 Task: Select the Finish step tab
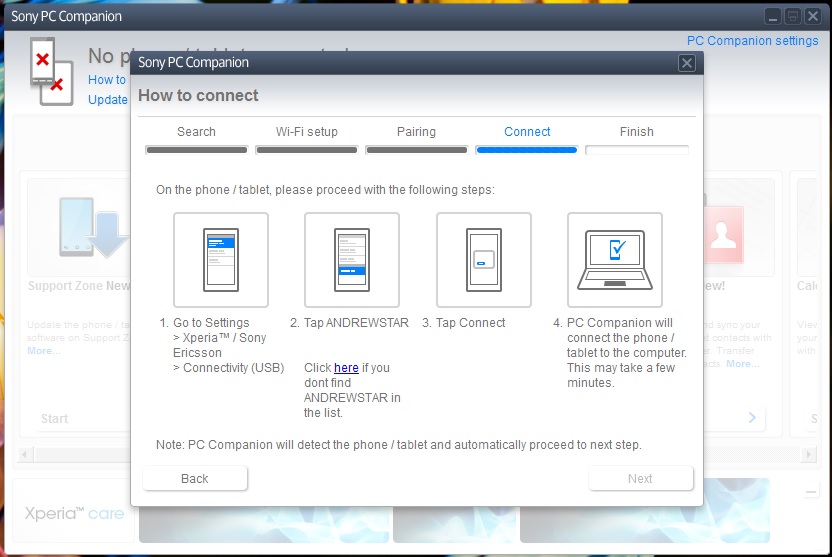pos(636,132)
